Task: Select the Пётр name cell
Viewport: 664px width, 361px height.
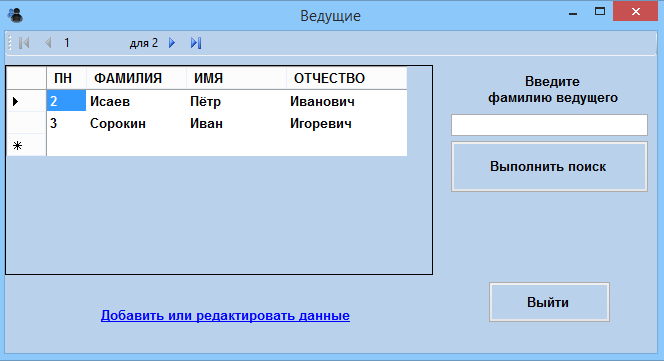Action: pyautogui.click(x=236, y=101)
